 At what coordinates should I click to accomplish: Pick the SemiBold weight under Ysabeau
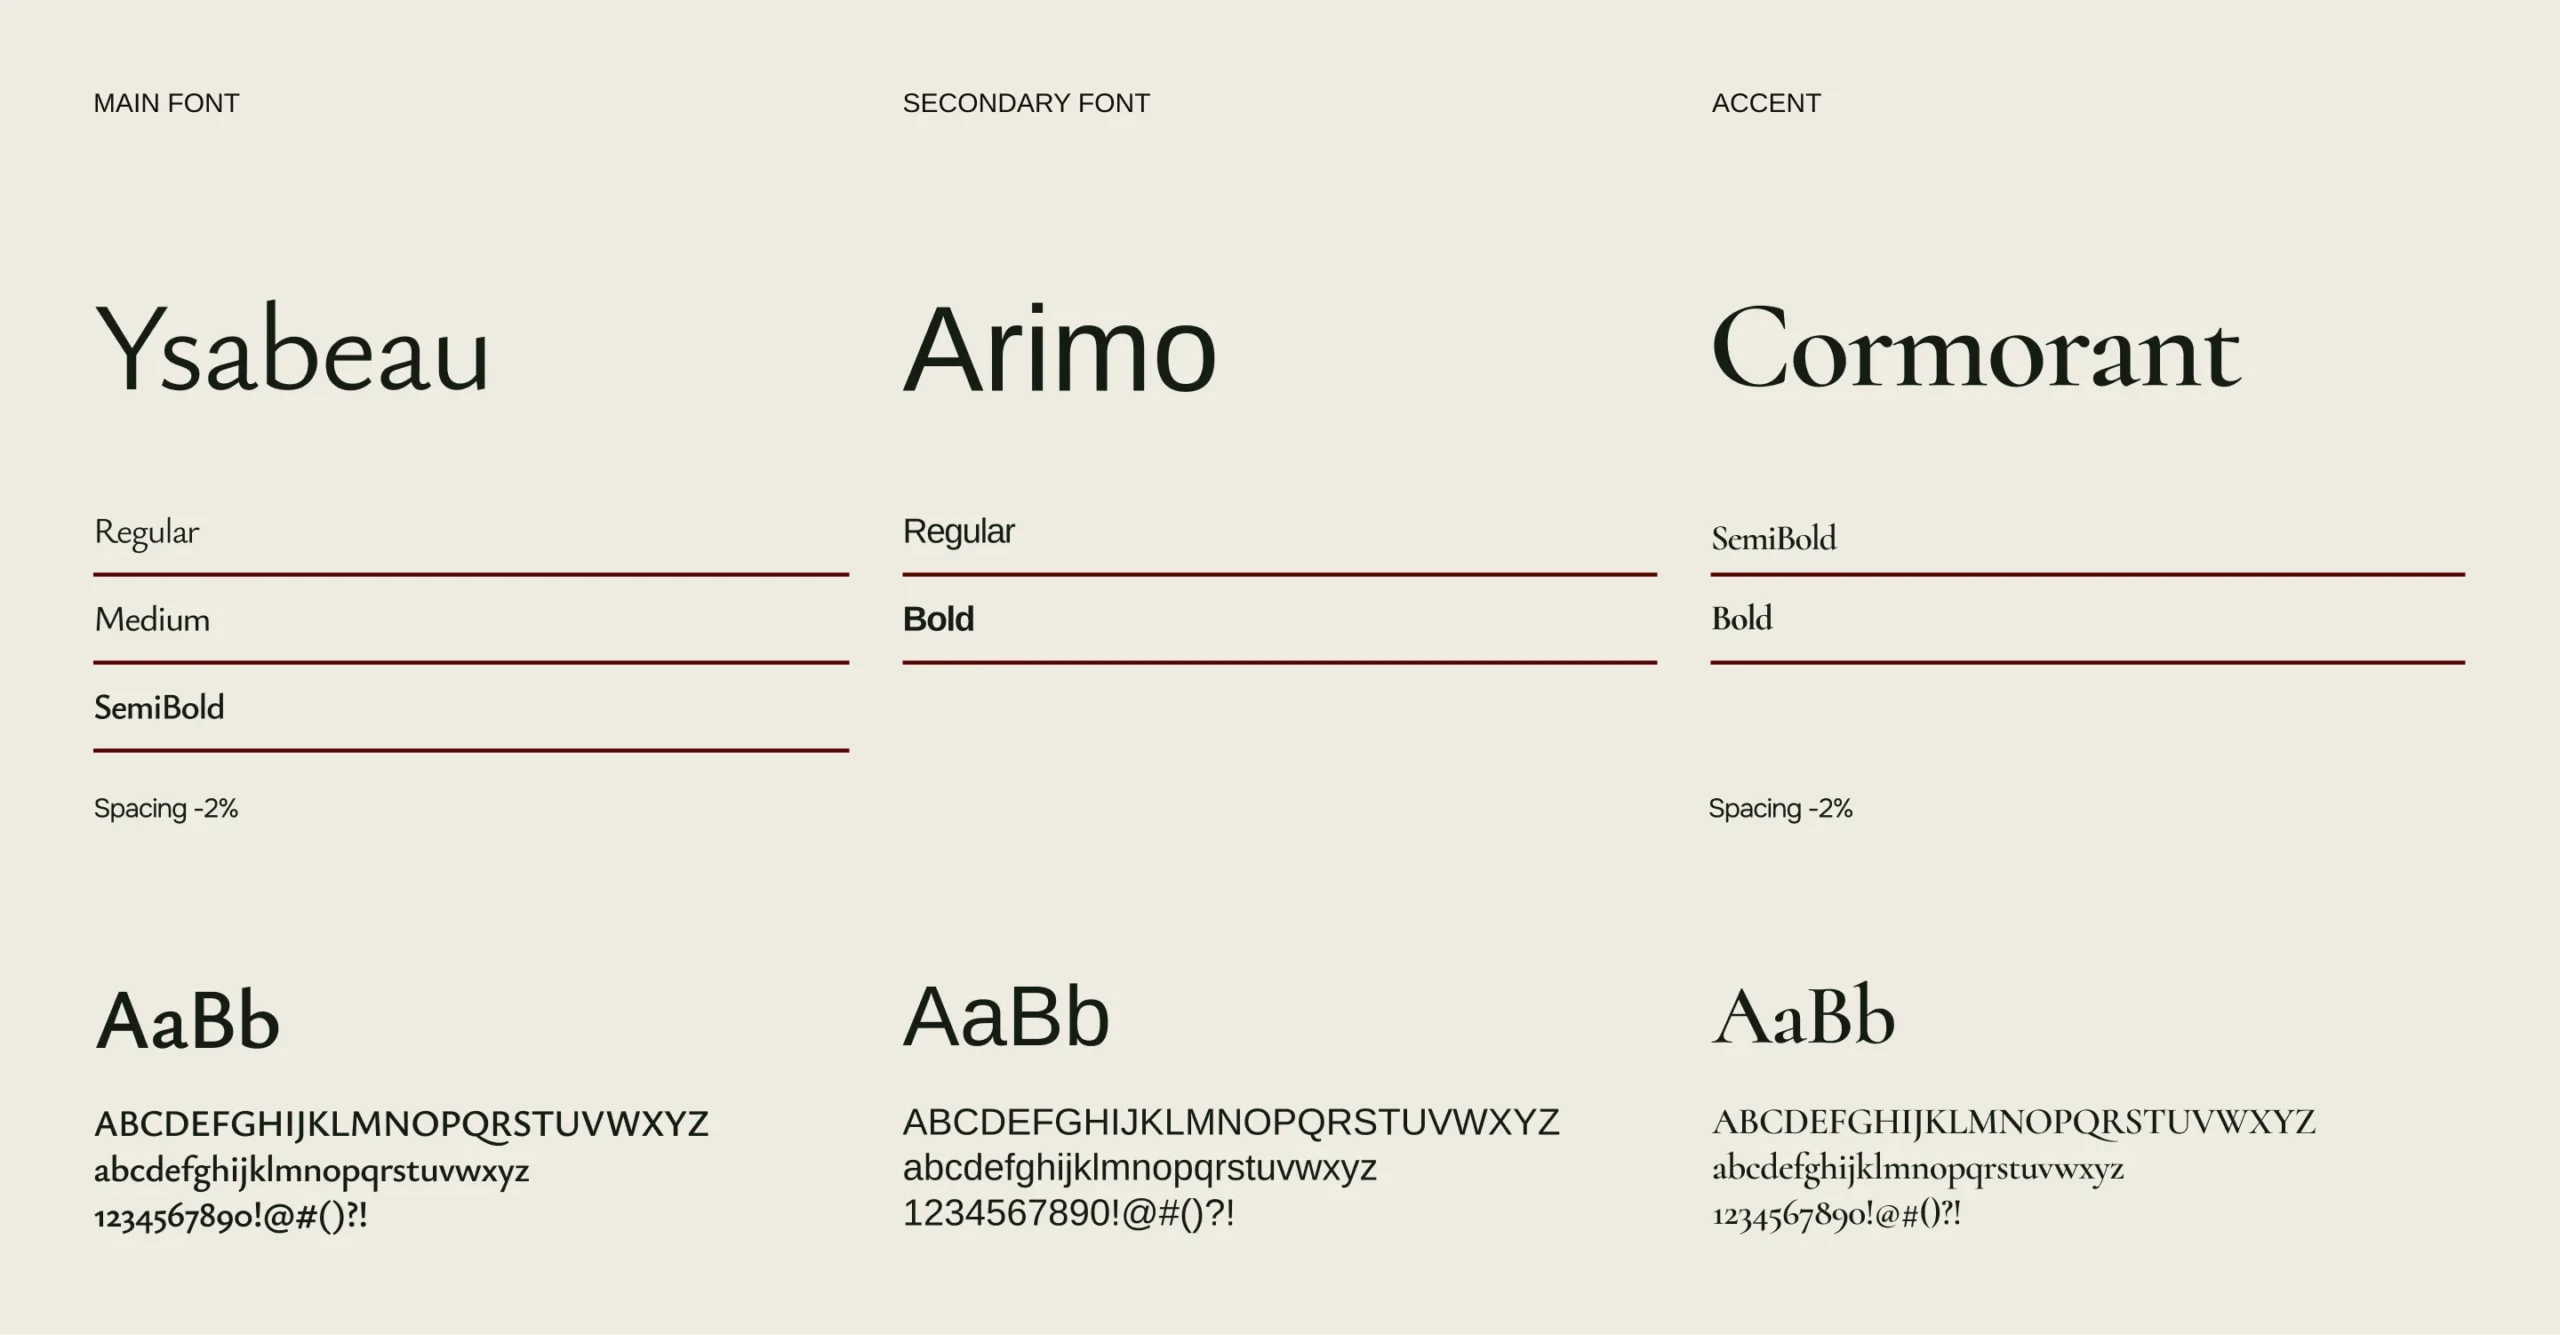point(159,708)
